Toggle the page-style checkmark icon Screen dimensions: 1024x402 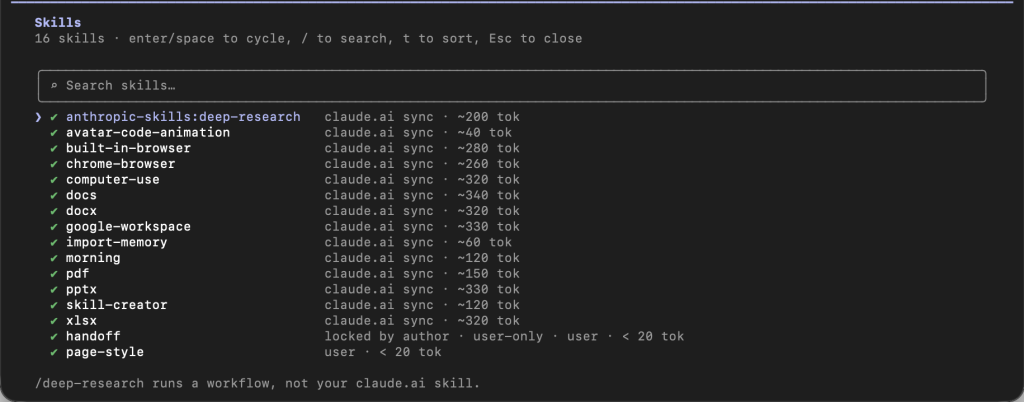click(54, 352)
